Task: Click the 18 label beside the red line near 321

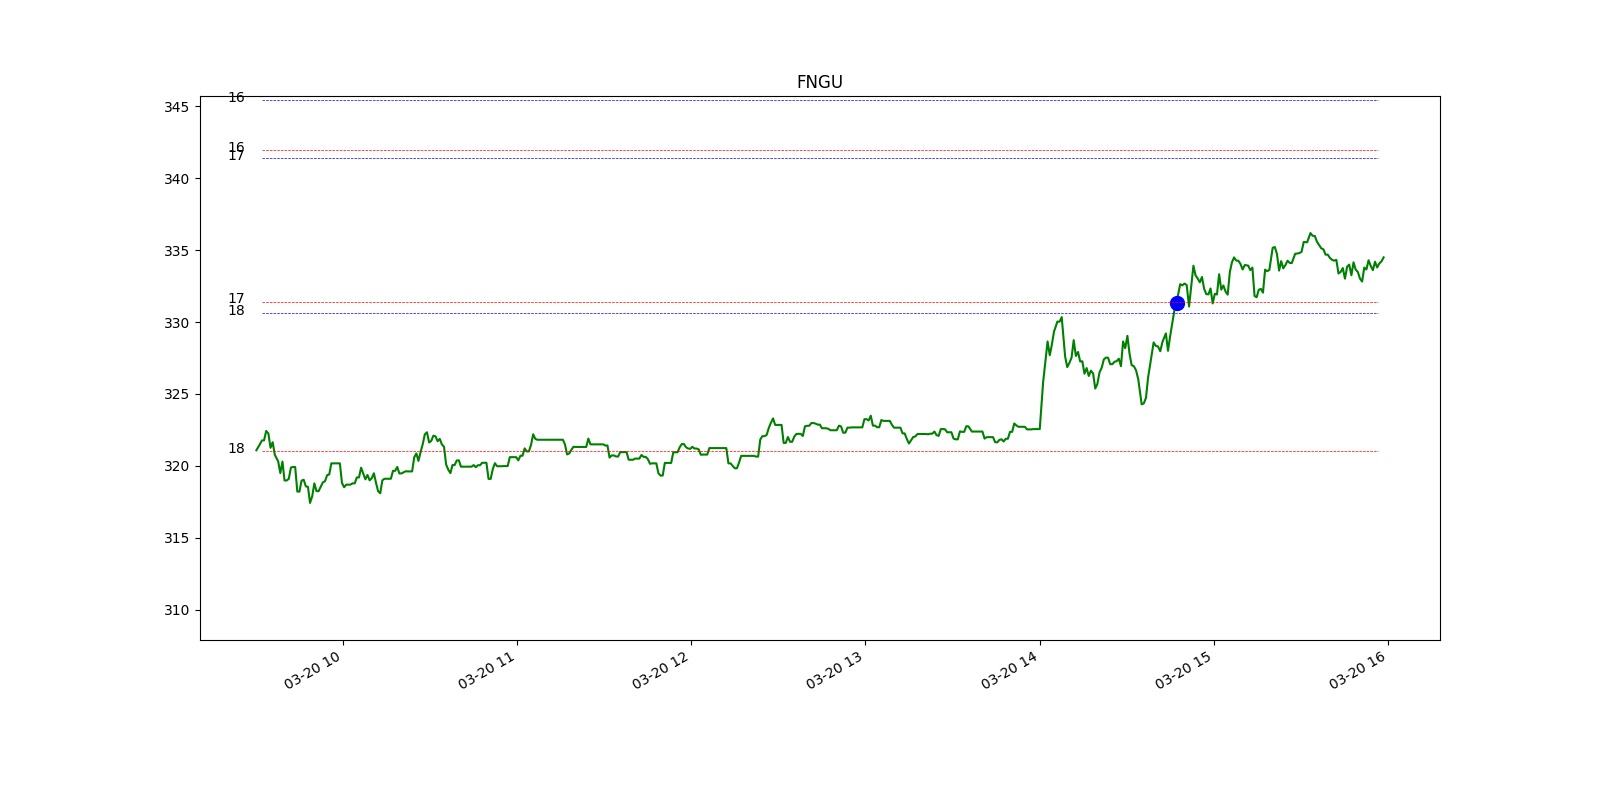Action: click(x=236, y=448)
